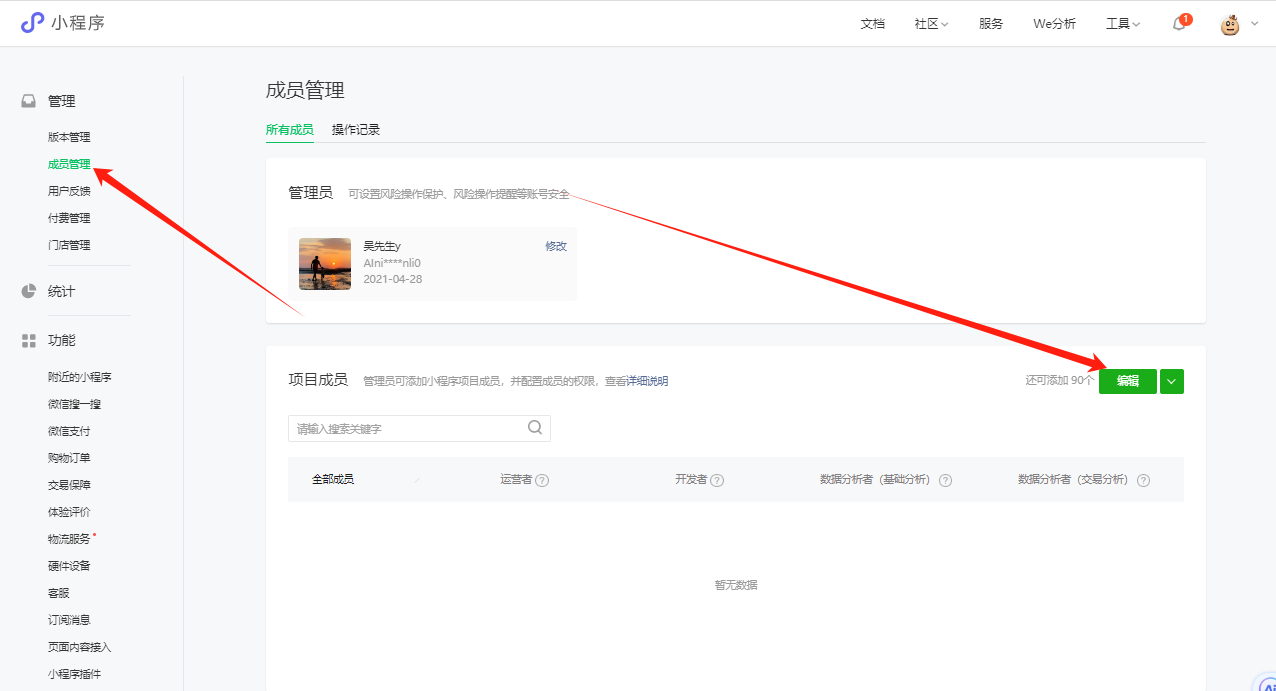Click the help icon next to 开发者
Screen dimensions: 1276x691
(x=717, y=480)
